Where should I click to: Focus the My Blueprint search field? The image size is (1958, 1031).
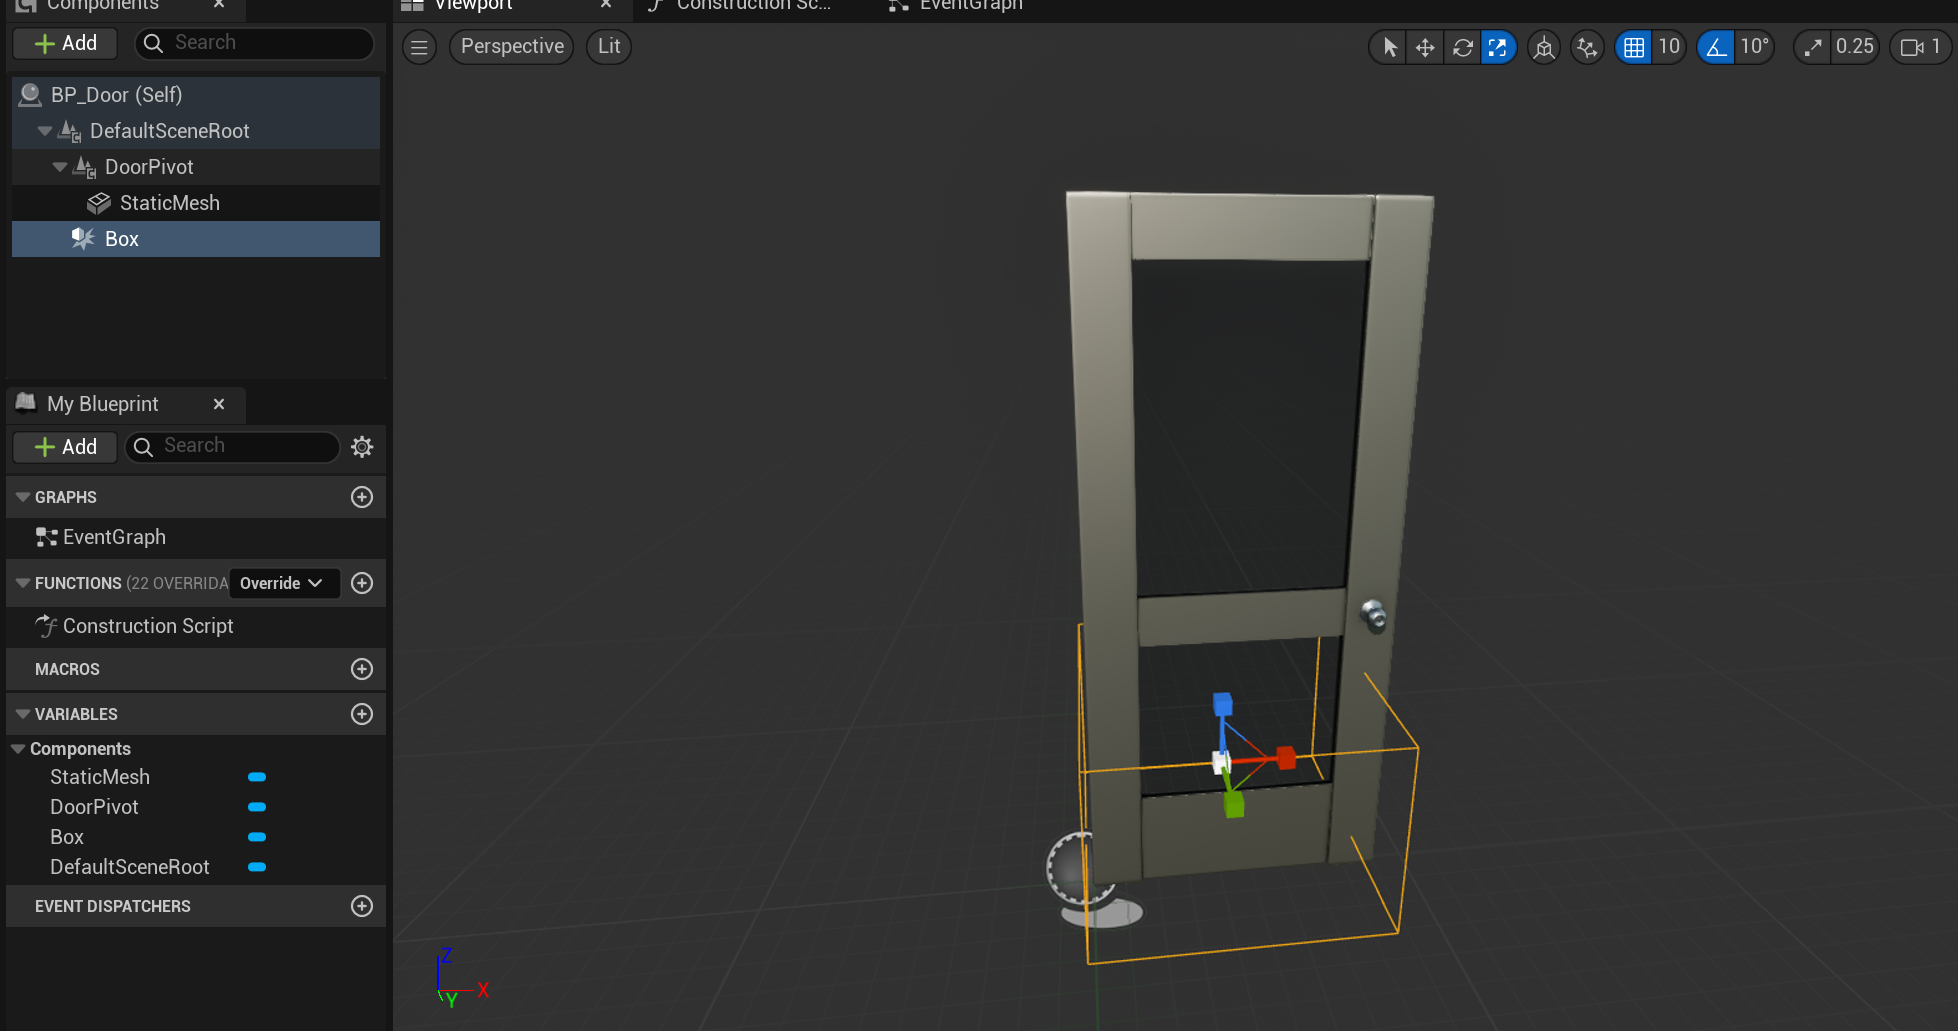pos(232,447)
